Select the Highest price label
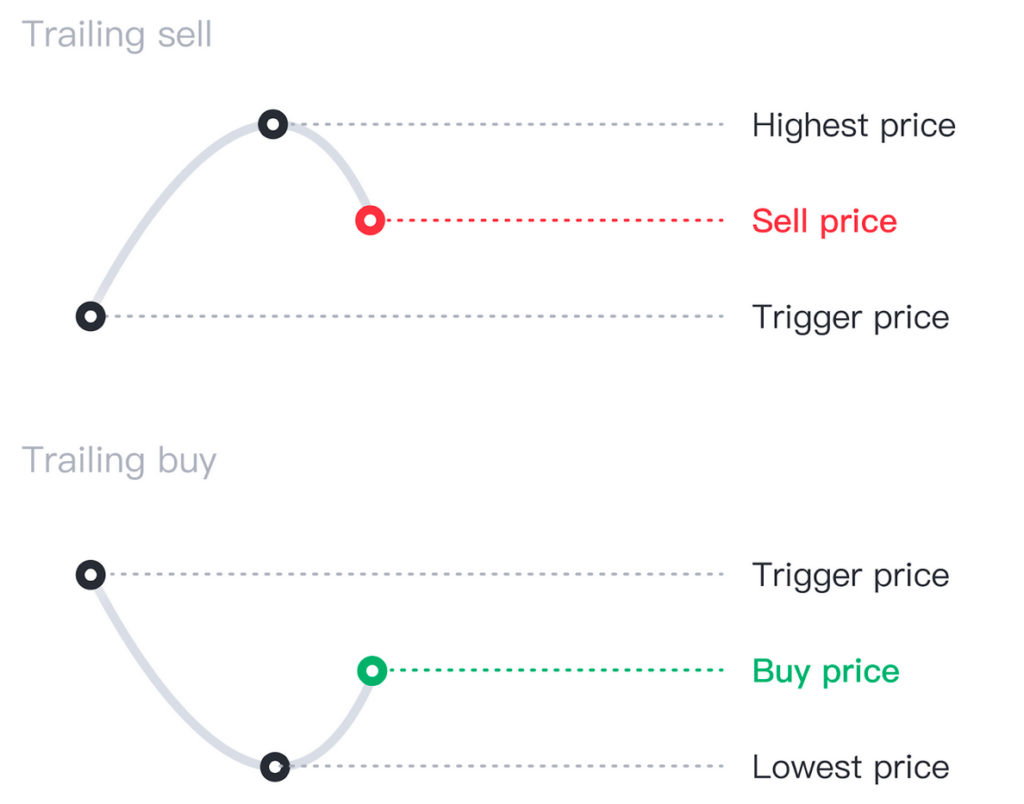 coord(854,125)
